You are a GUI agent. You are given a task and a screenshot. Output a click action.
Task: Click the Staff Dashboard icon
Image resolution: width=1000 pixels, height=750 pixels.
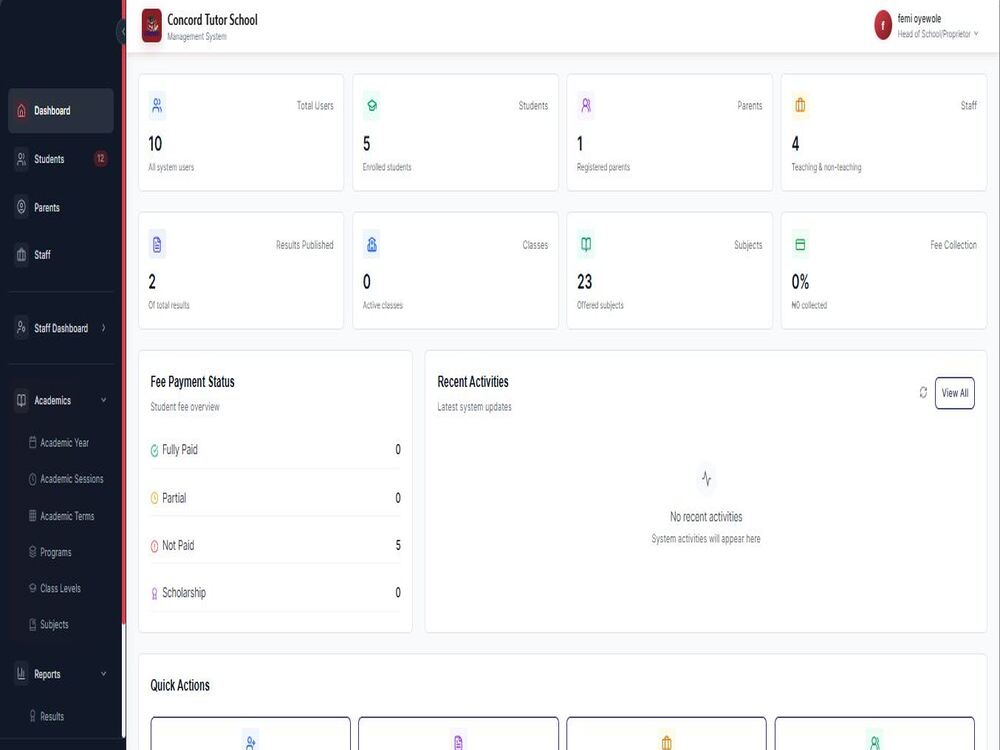21,328
